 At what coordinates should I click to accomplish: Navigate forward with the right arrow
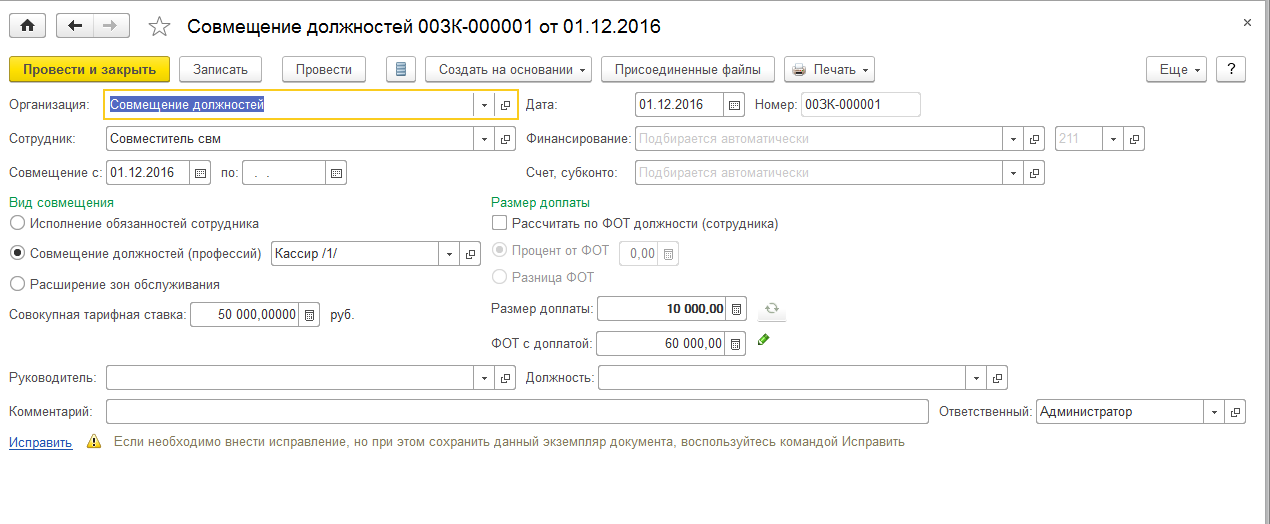111,26
